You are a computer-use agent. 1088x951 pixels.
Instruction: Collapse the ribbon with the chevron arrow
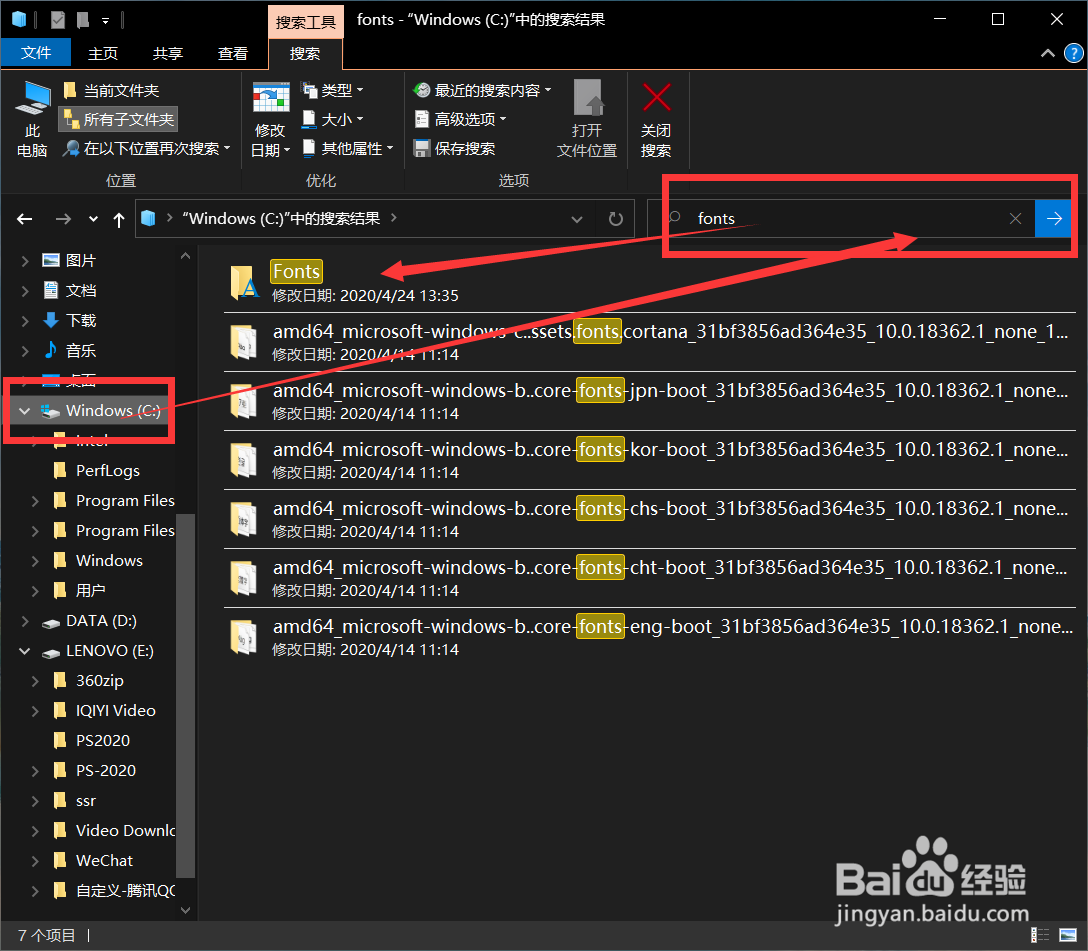pyautogui.click(x=1048, y=53)
